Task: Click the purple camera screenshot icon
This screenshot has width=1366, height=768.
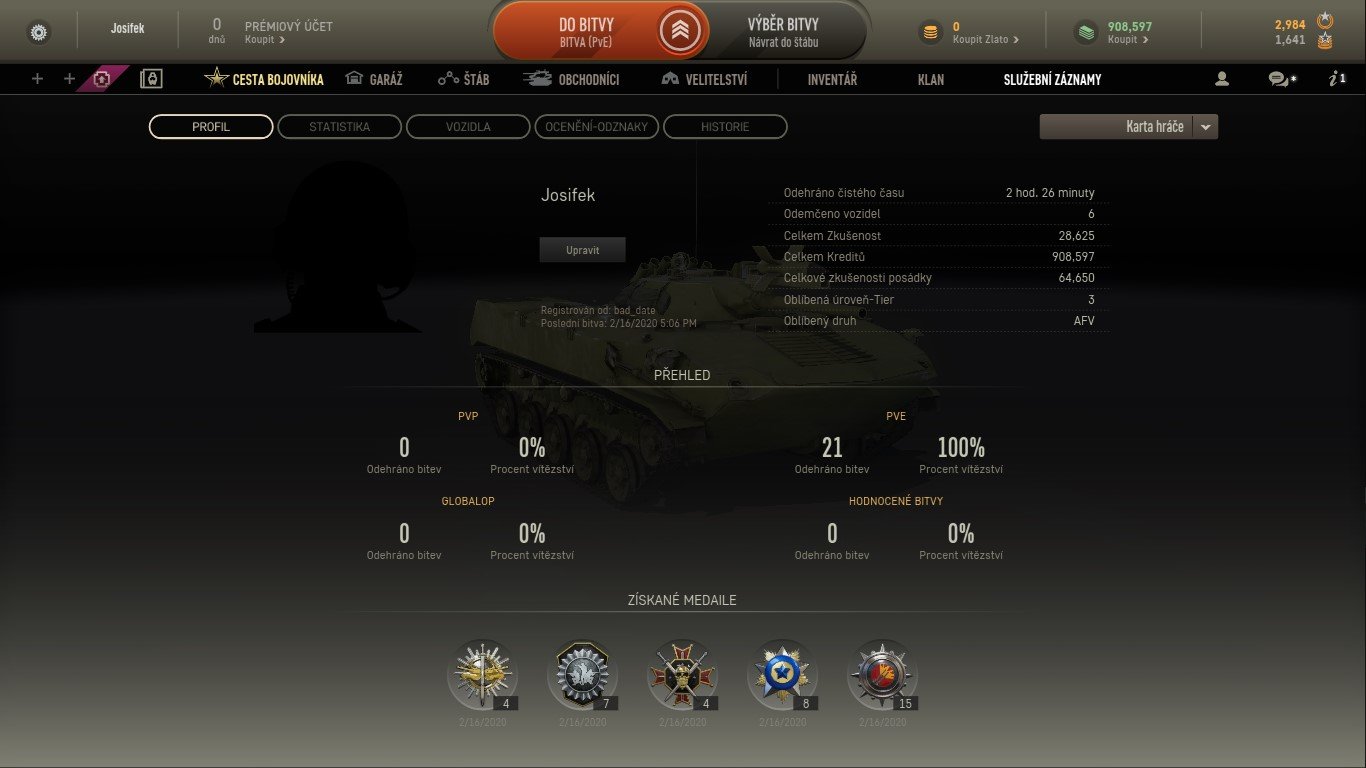Action: (102, 79)
